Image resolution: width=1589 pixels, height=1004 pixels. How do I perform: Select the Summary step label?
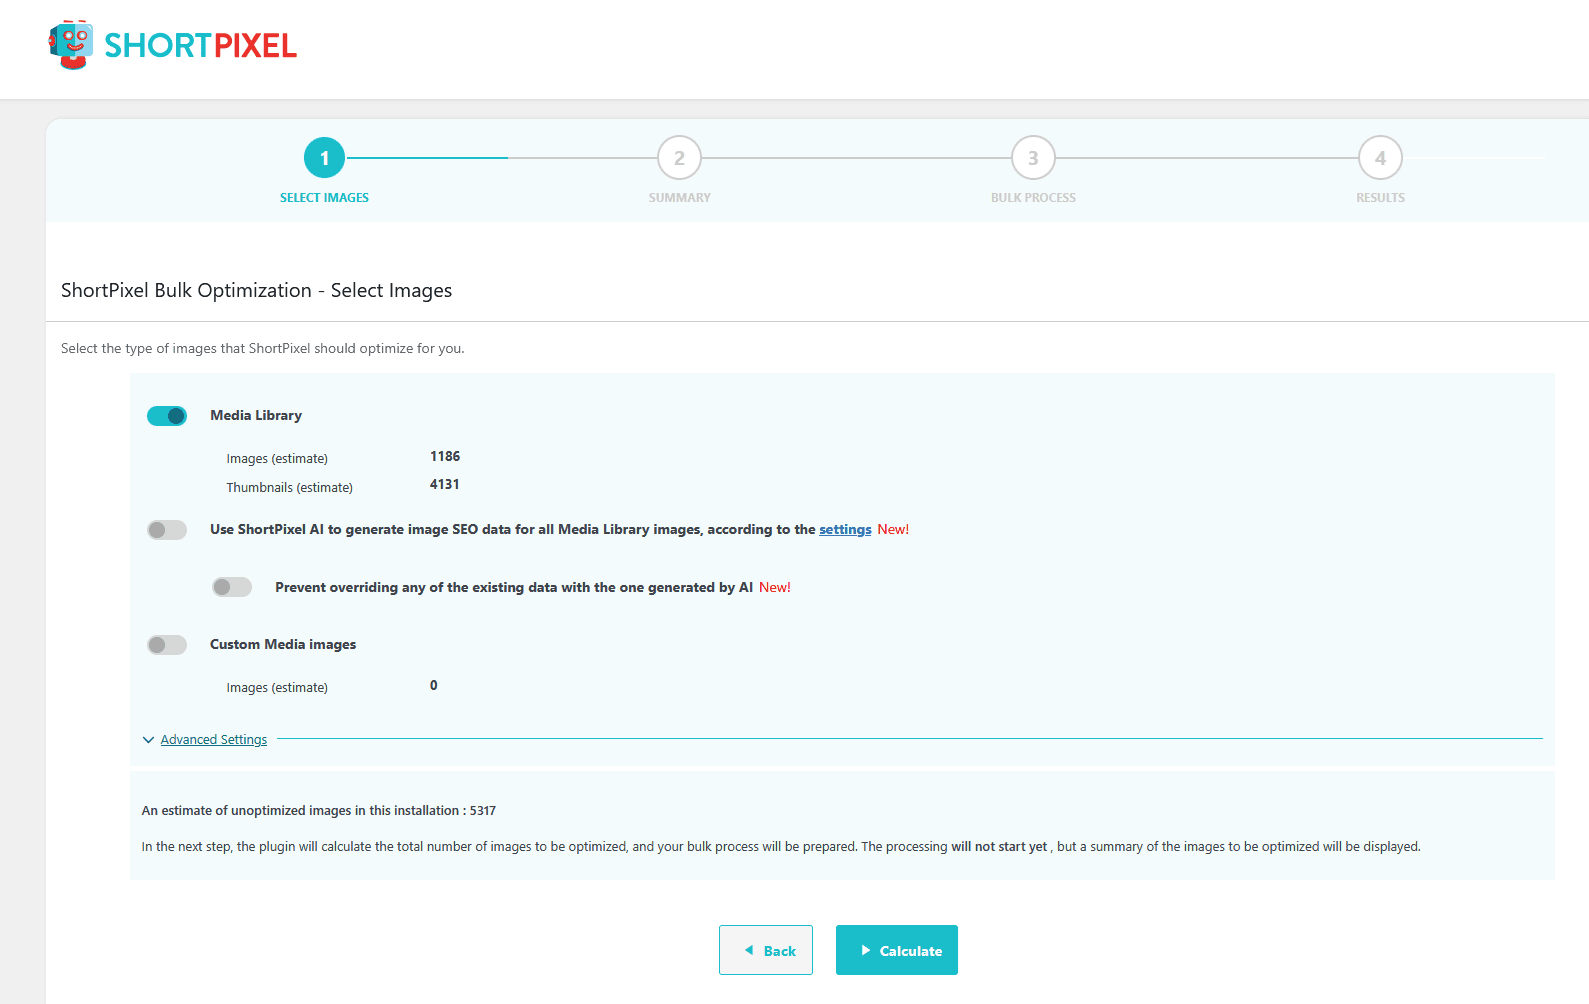(x=679, y=198)
